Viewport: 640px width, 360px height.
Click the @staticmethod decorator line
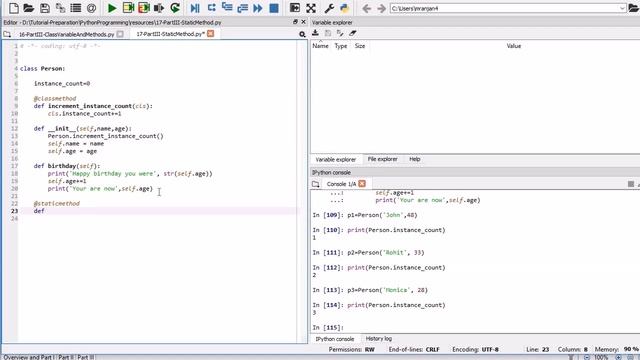57,203
